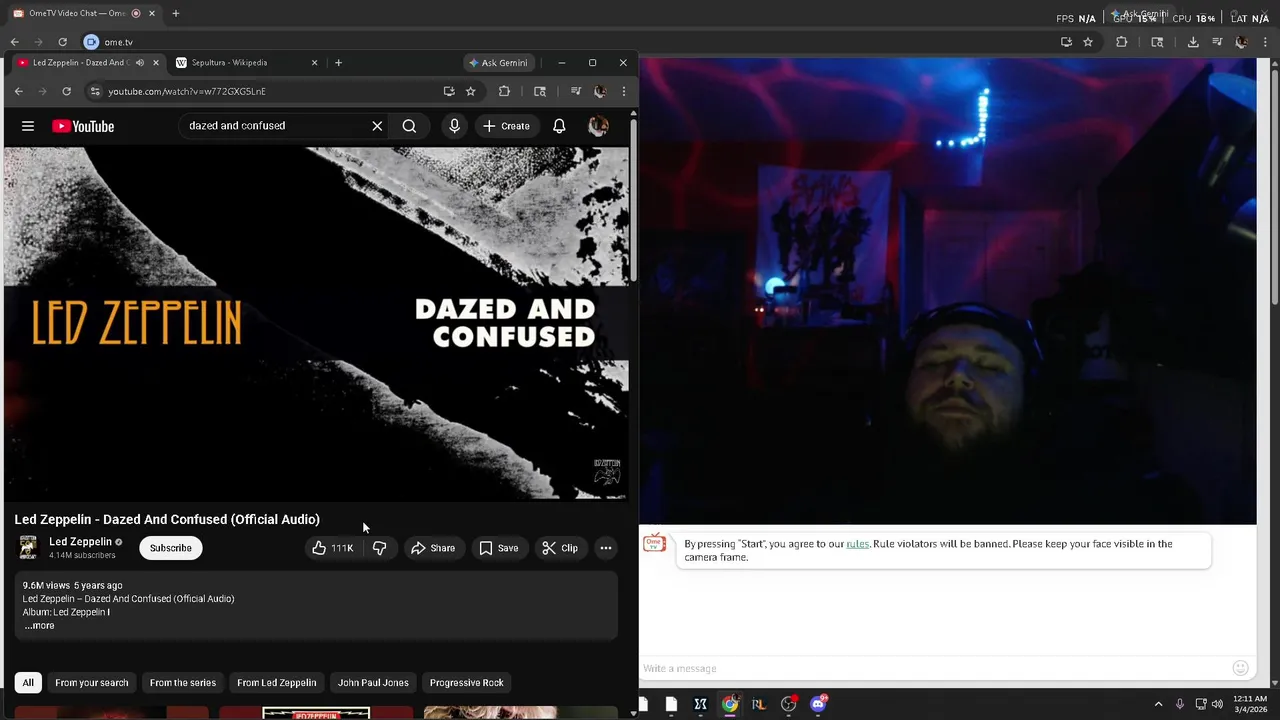Show hidden system tray icons
Screen dimensions: 1280x720
[x=1158, y=704]
